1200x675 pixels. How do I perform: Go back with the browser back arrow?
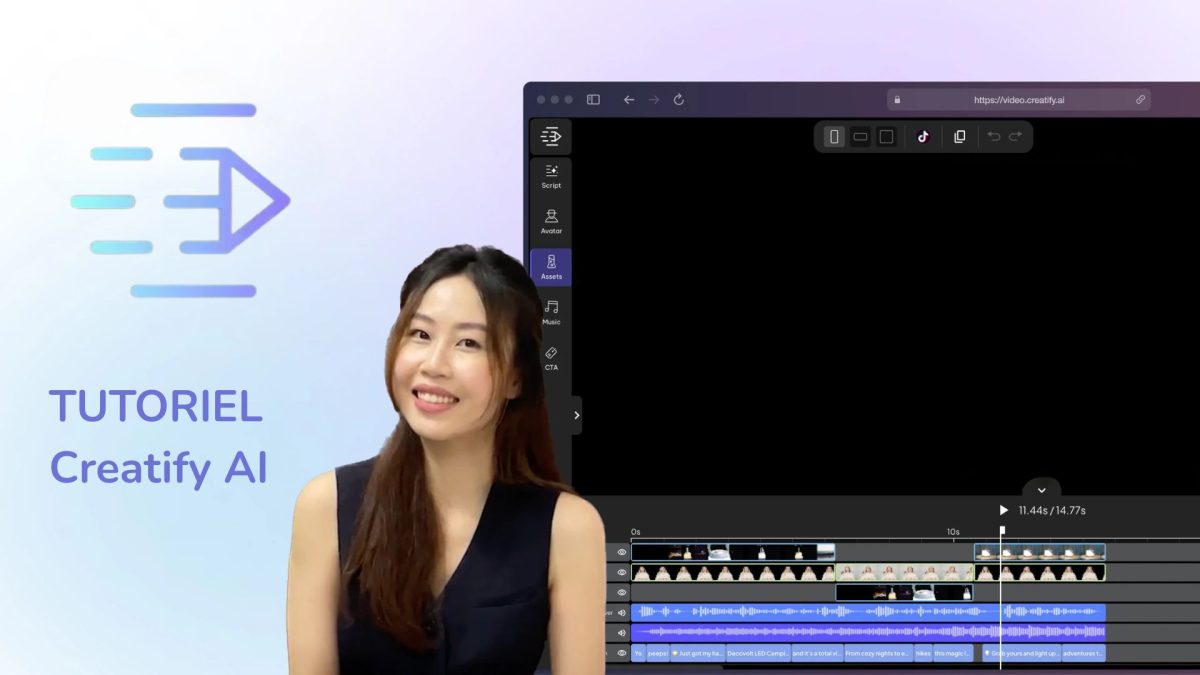[629, 99]
